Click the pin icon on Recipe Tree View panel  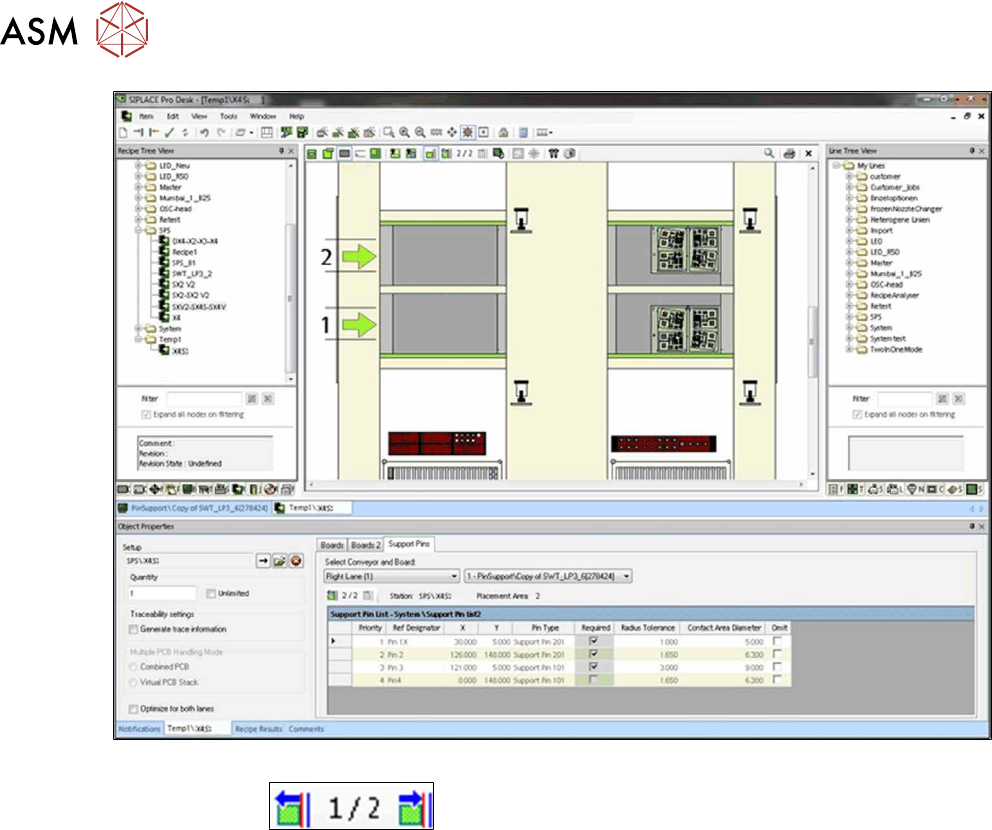point(282,151)
